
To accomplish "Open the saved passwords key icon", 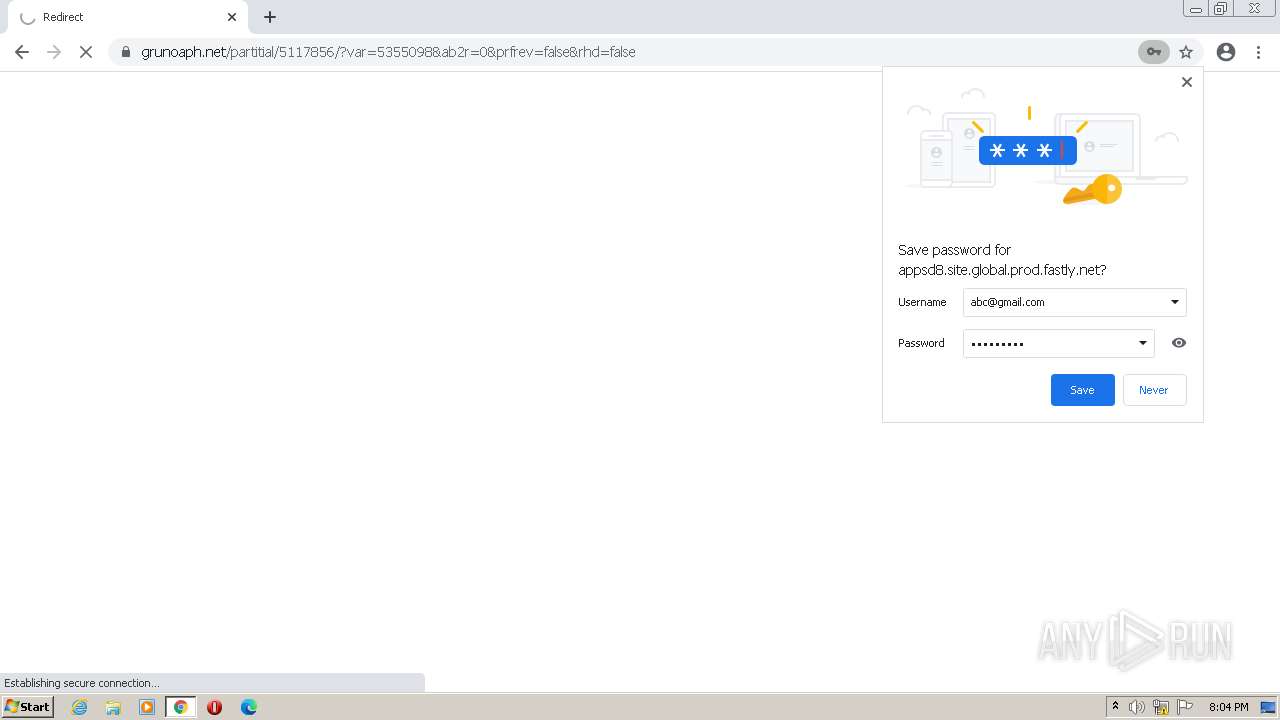I will (1154, 52).
